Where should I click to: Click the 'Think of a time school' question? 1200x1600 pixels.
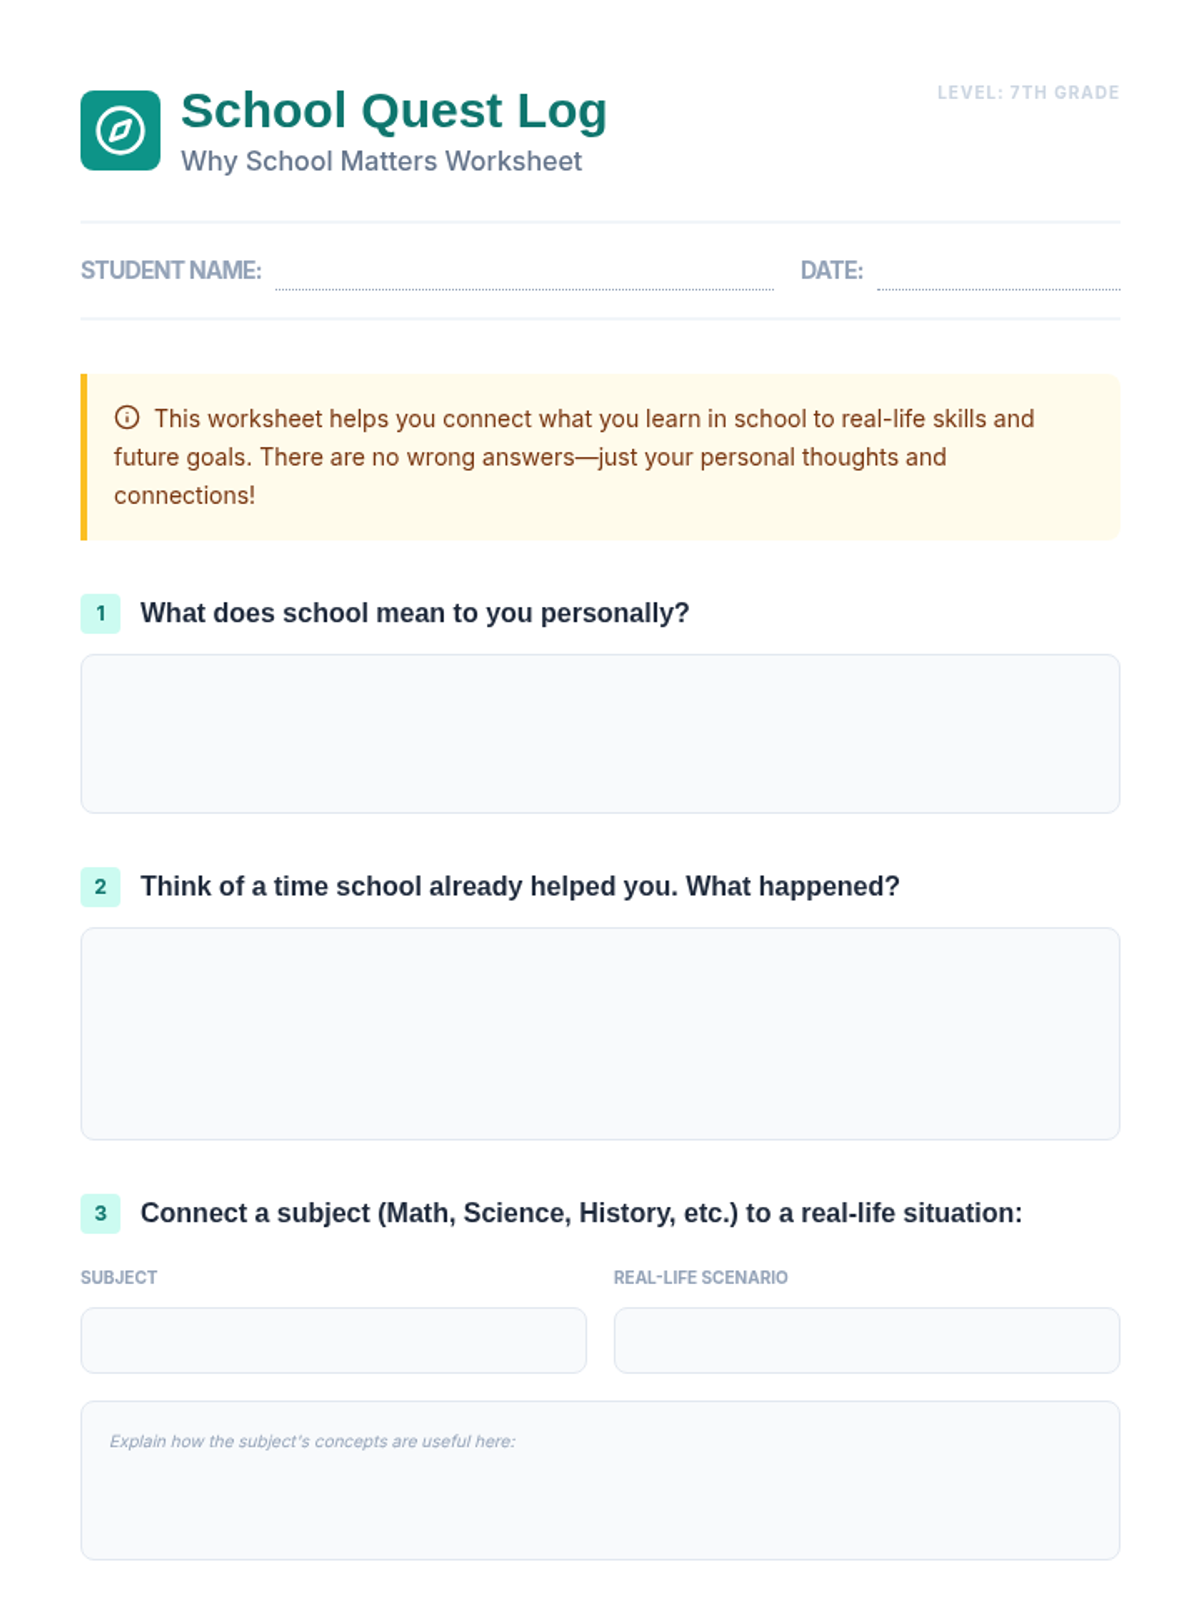[x=519, y=886]
